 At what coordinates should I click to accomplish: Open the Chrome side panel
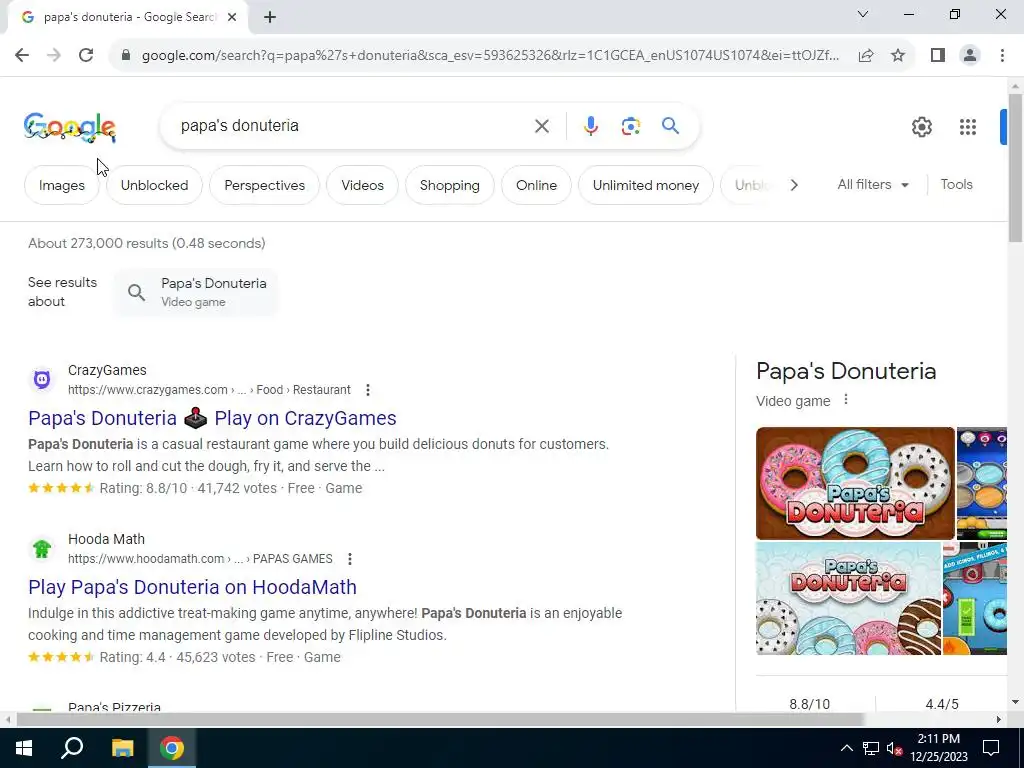tap(938, 56)
